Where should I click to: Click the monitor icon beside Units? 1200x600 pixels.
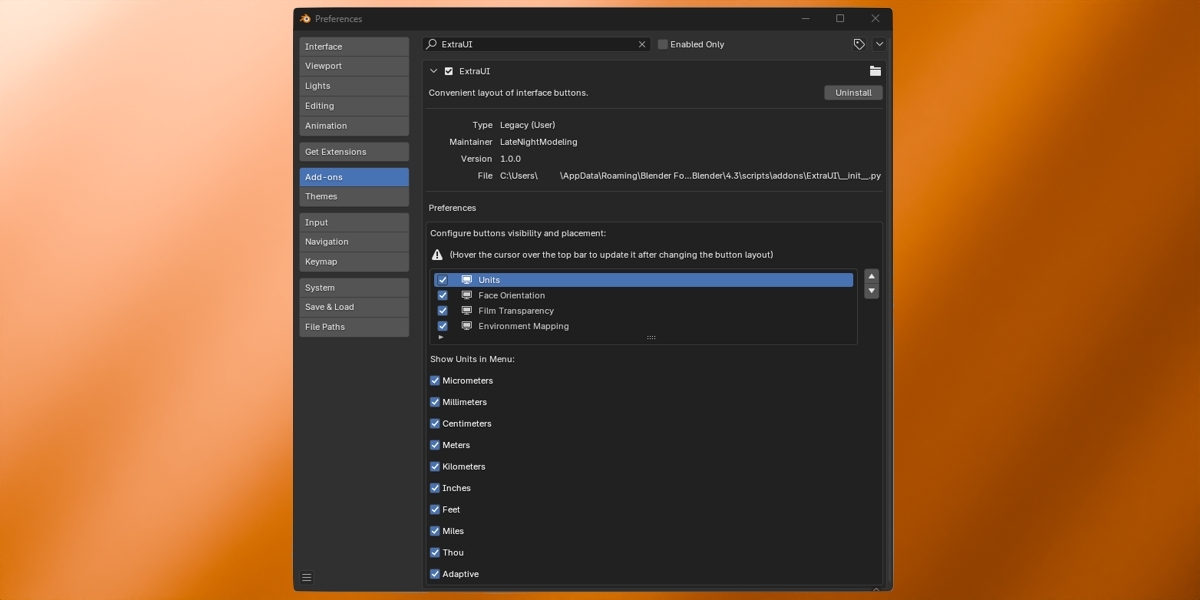pyautogui.click(x=466, y=280)
